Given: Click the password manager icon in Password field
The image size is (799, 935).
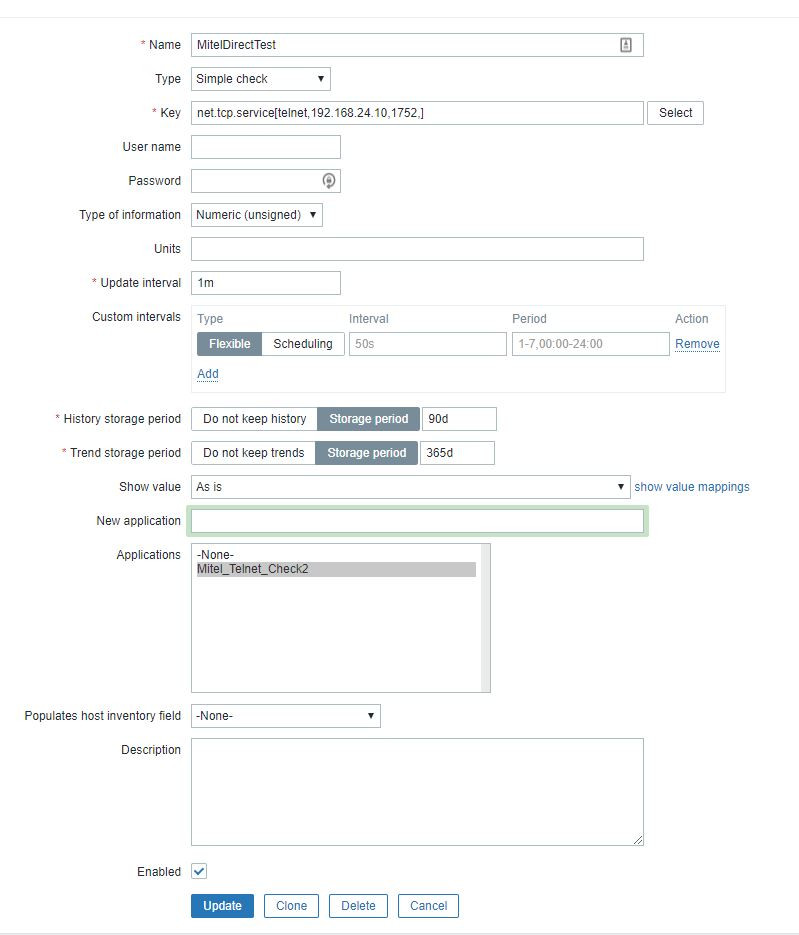Looking at the screenshot, I should pos(328,181).
